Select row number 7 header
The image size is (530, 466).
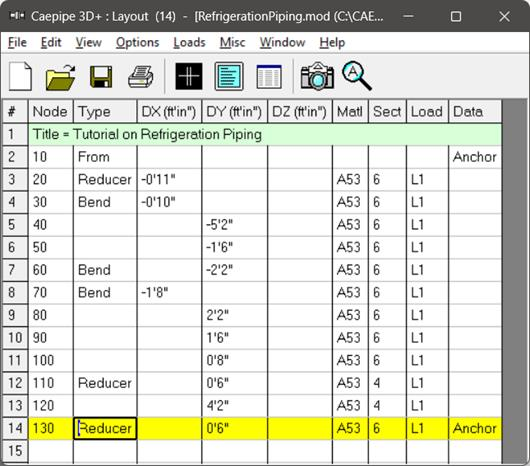coord(15,270)
